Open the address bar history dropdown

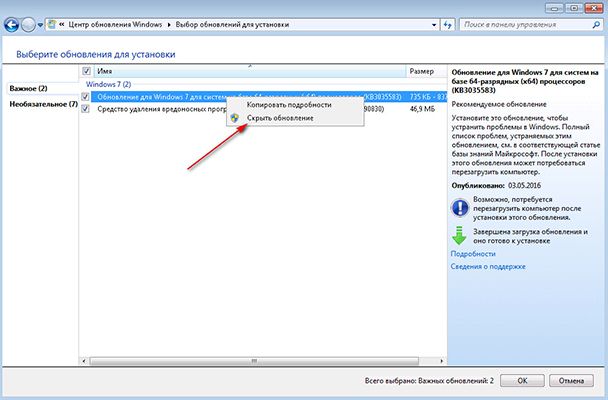pos(434,25)
